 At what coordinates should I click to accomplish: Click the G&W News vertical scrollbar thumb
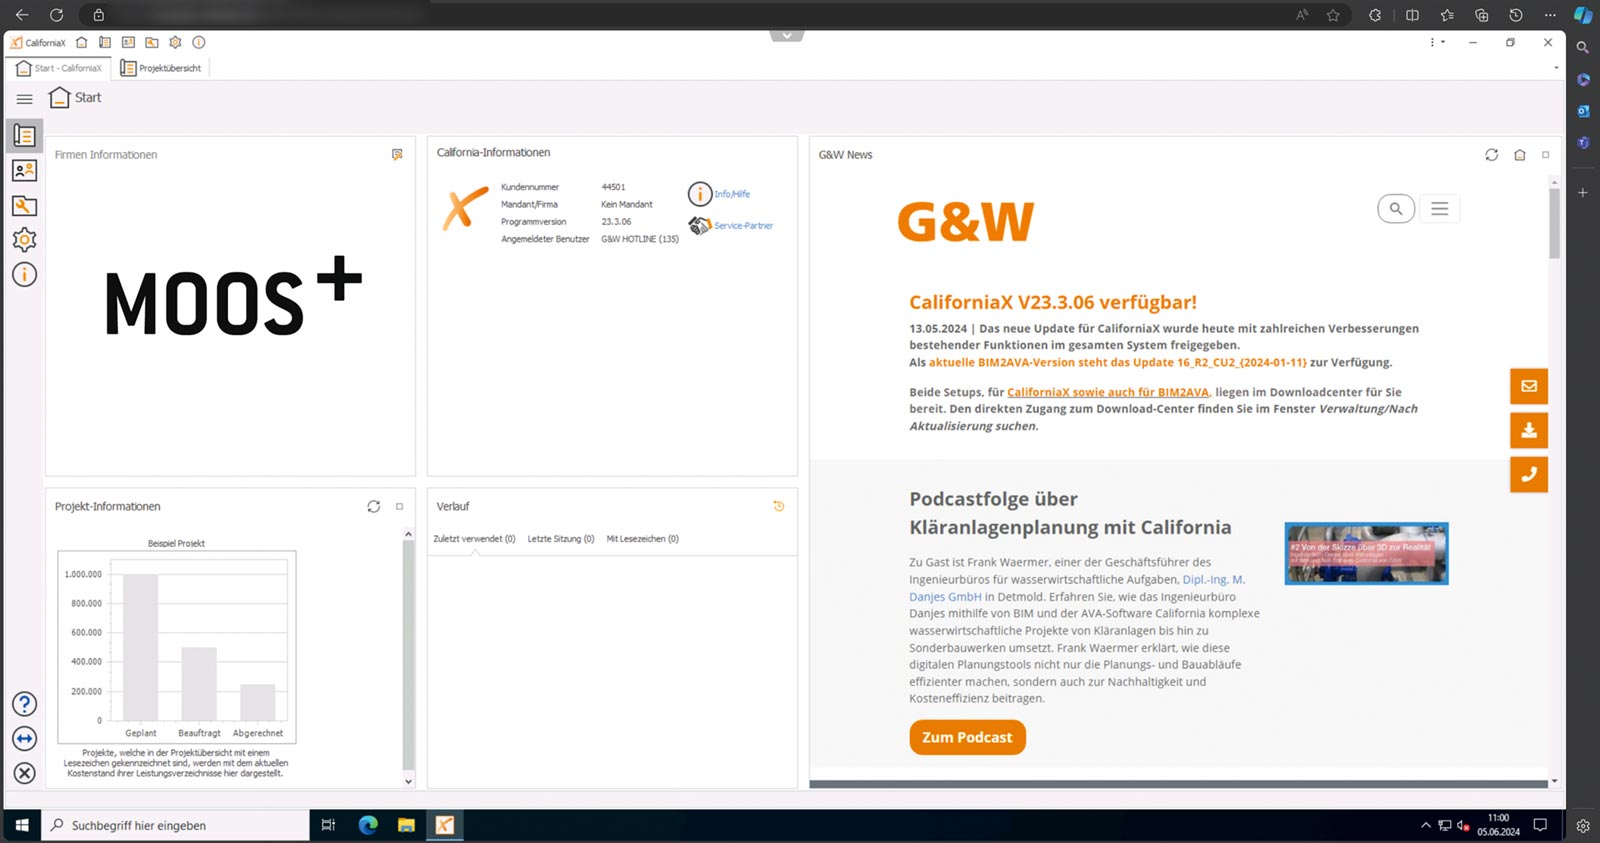point(1554,222)
